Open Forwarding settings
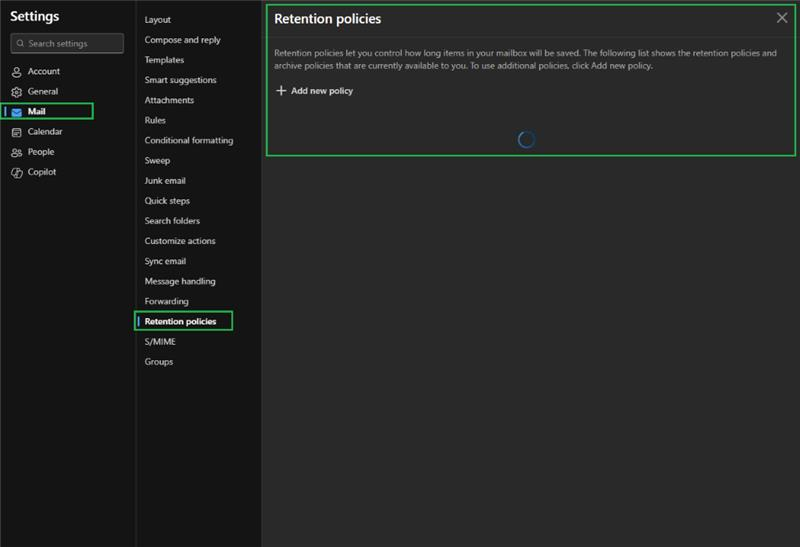Image resolution: width=800 pixels, height=547 pixels. coord(166,301)
